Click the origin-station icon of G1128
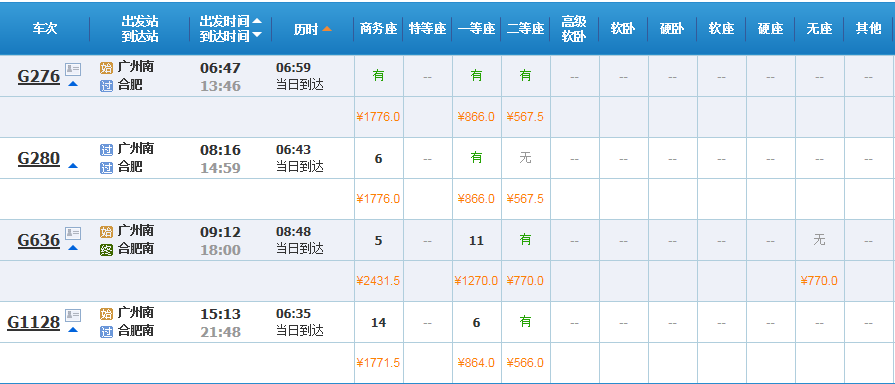The image size is (895, 384). tap(106, 314)
